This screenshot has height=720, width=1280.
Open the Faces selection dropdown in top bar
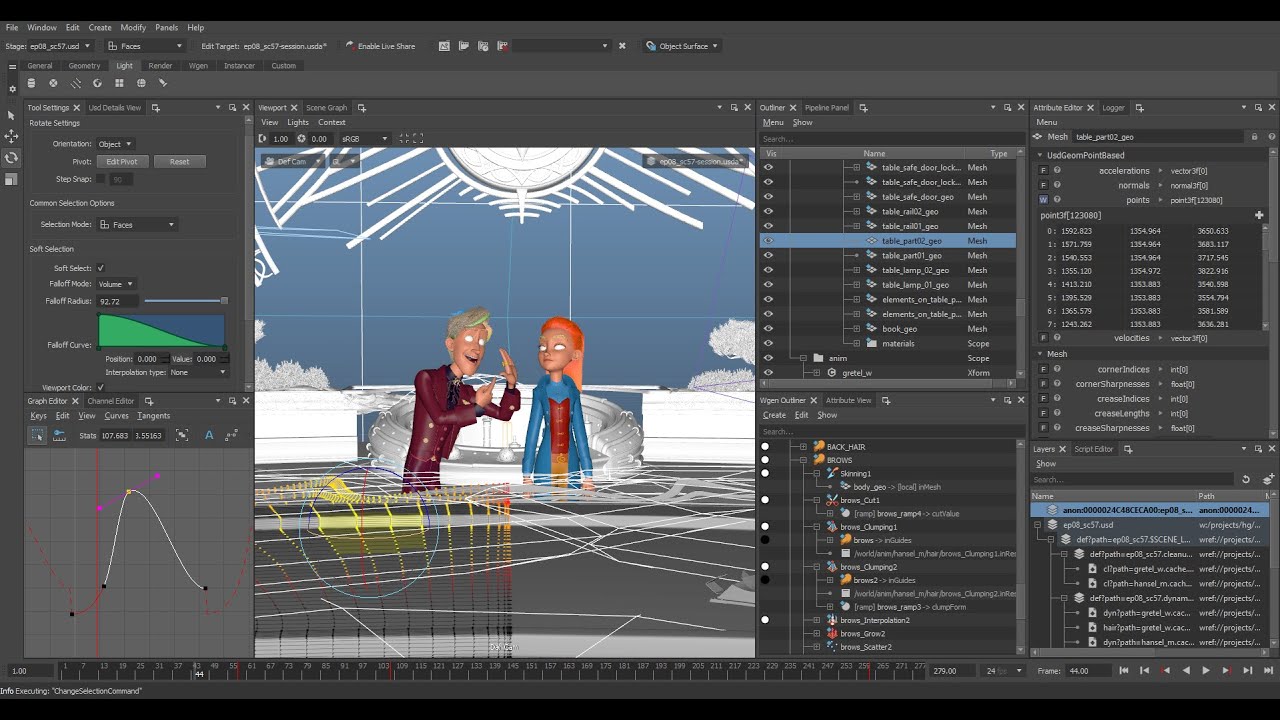pyautogui.click(x=145, y=46)
